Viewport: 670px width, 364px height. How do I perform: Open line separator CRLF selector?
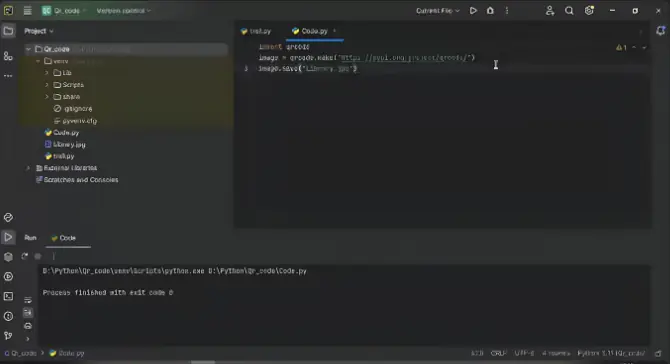point(498,353)
